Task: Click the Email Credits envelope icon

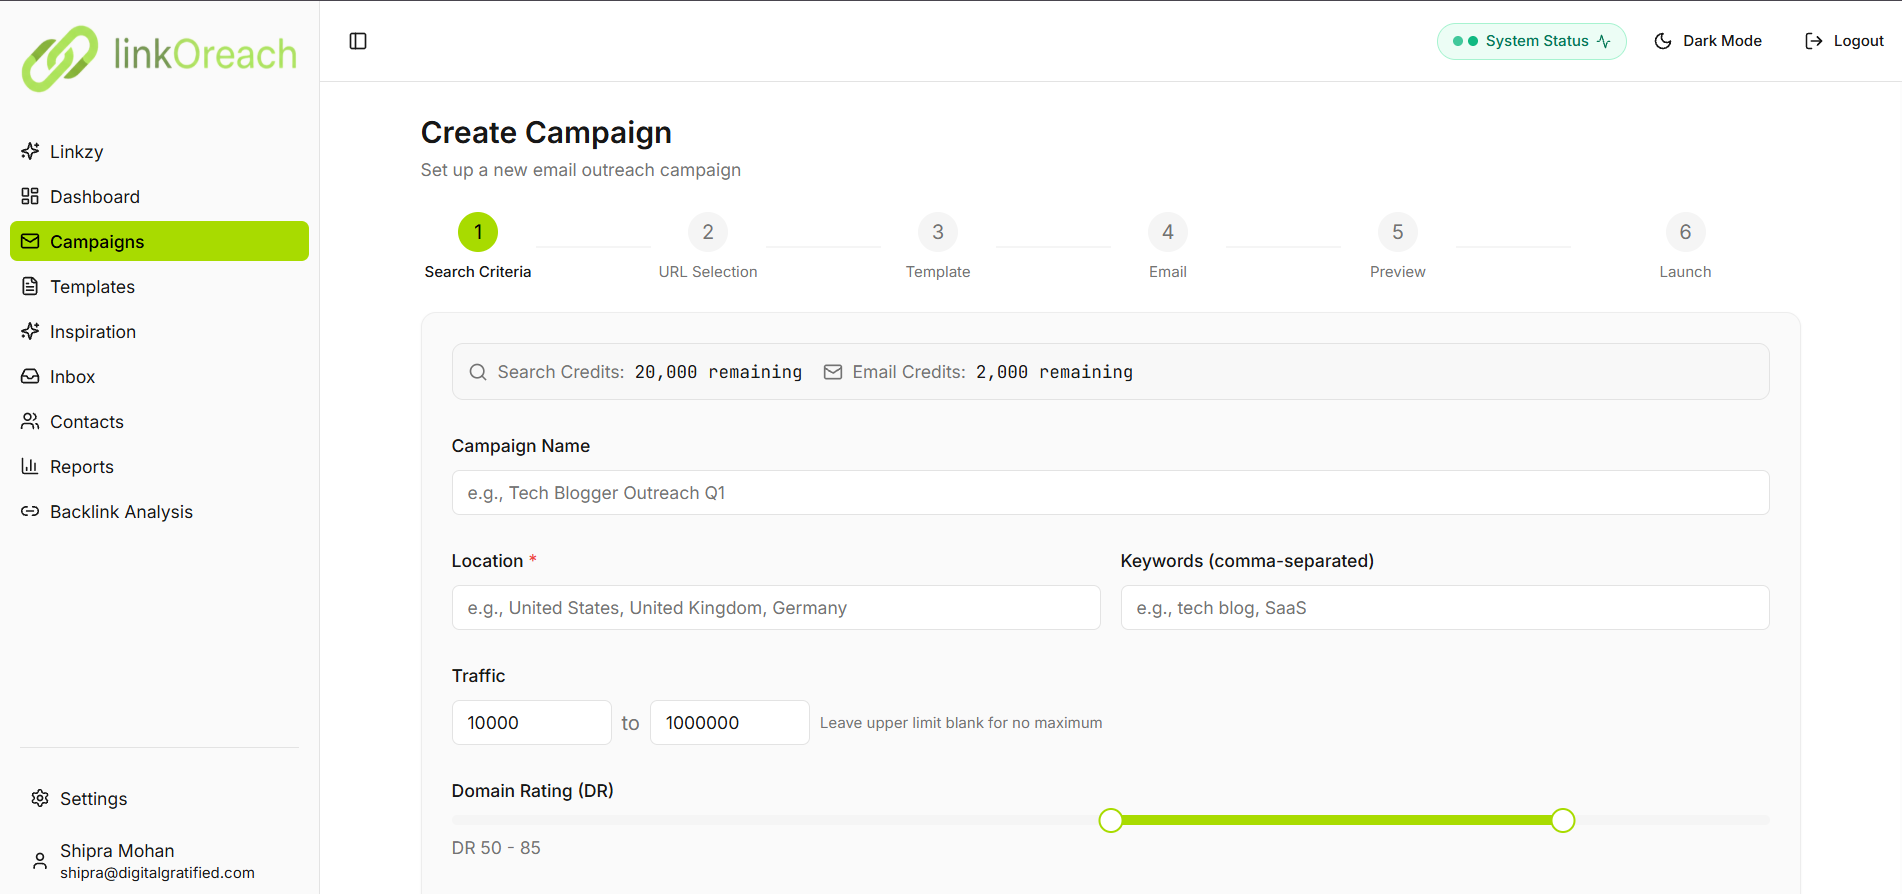Action: pos(833,372)
